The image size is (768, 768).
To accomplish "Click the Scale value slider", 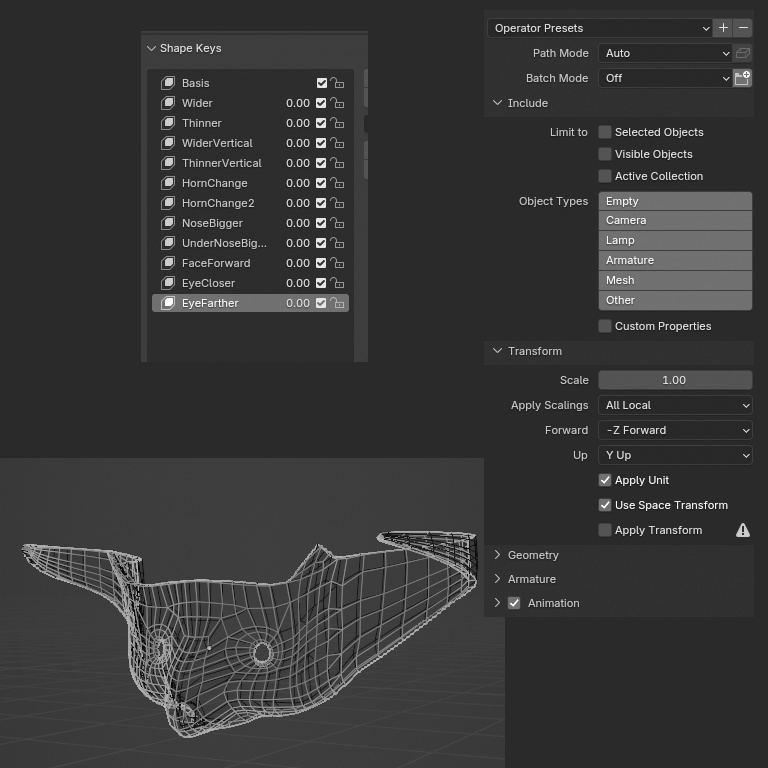I will tap(675, 380).
